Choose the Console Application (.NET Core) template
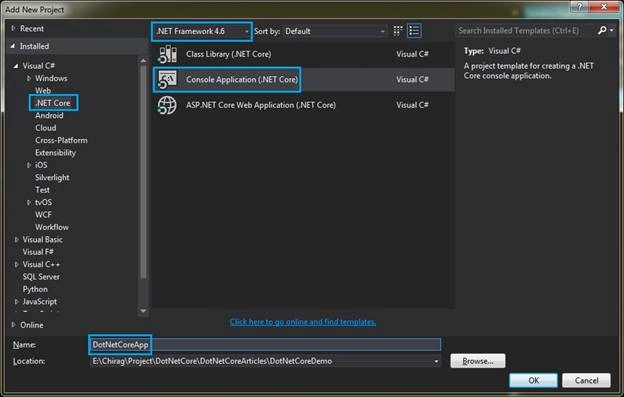624x397 pixels. point(303,80)
